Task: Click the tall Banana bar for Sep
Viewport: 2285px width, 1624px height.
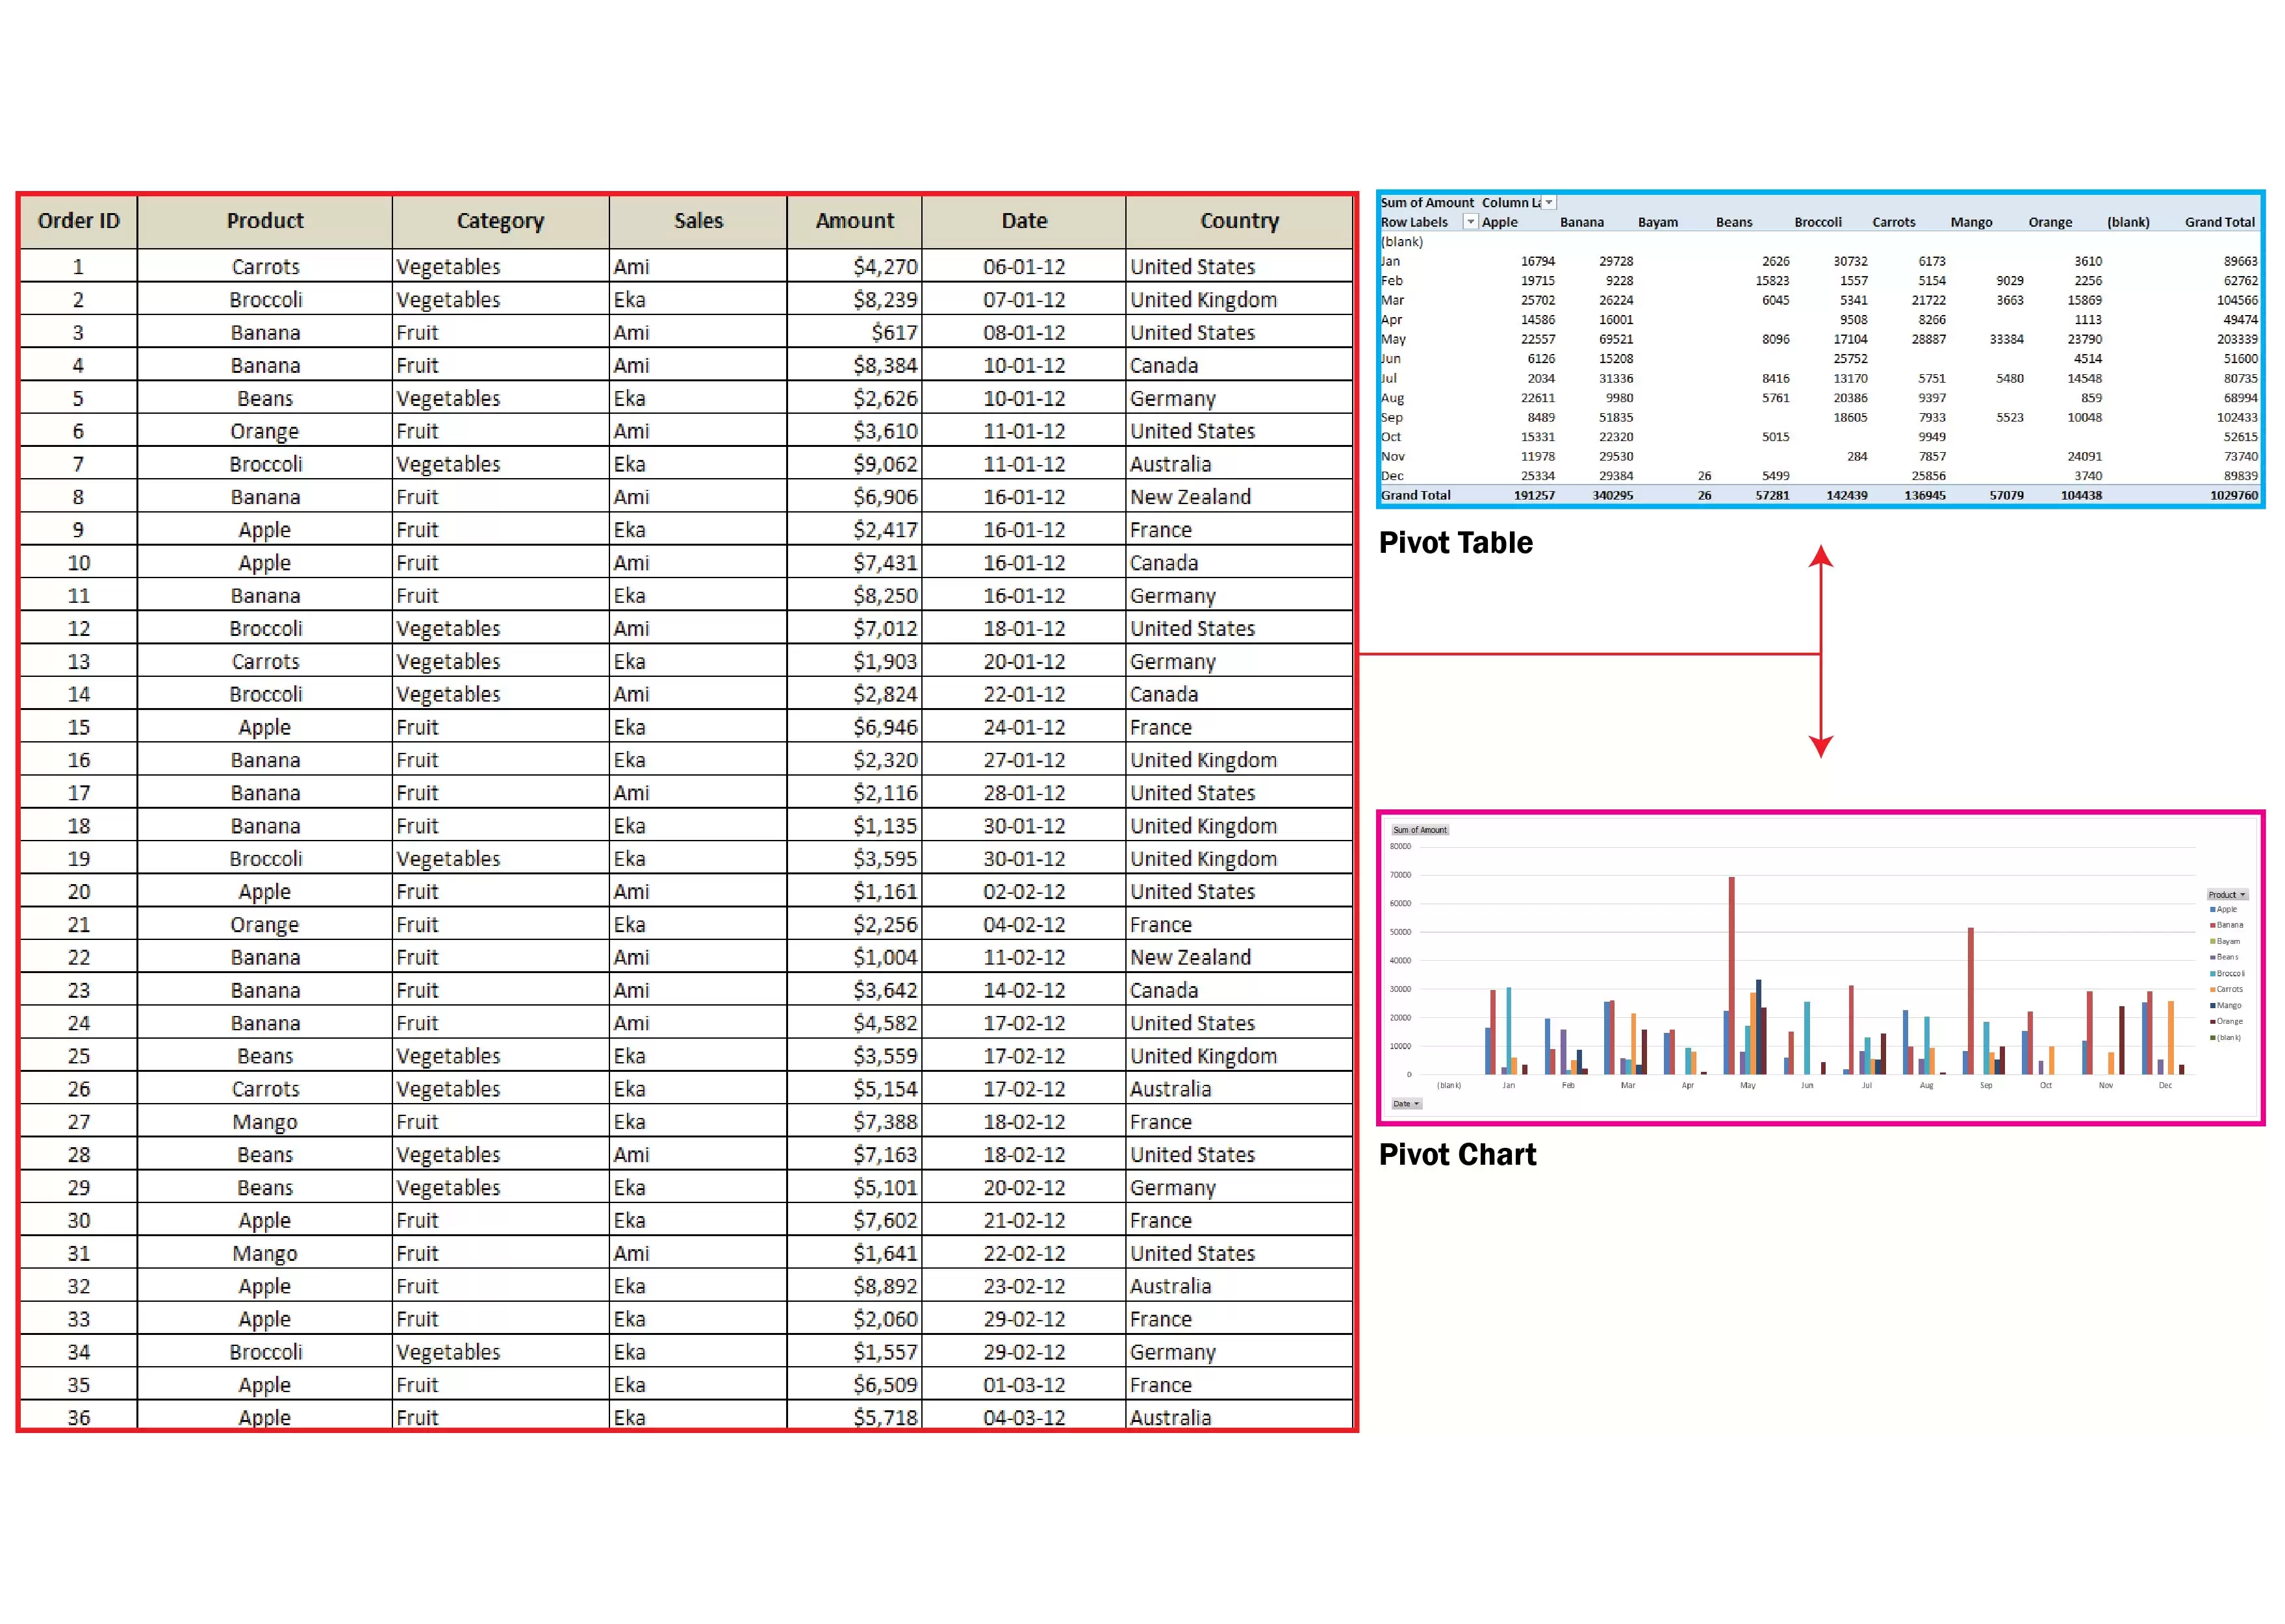Action: point(1970,1001)
